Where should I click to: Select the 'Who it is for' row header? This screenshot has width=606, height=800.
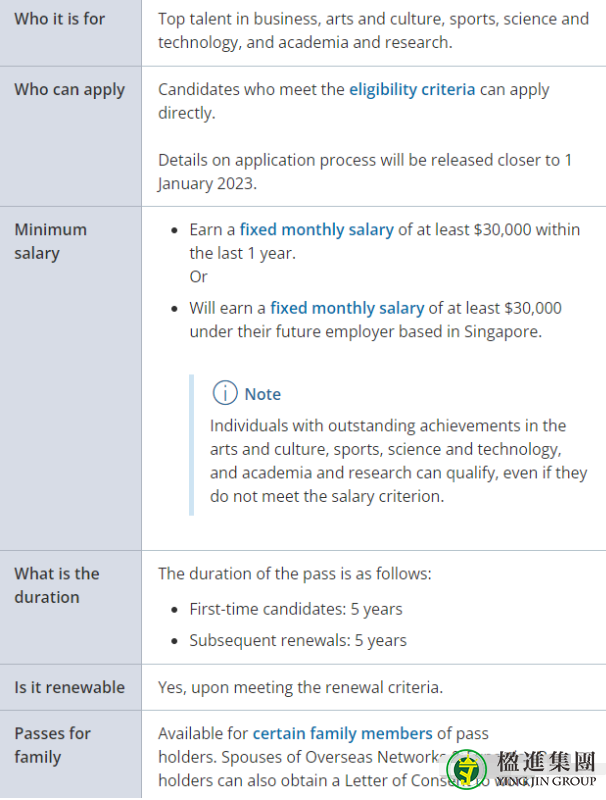[60, 19]
